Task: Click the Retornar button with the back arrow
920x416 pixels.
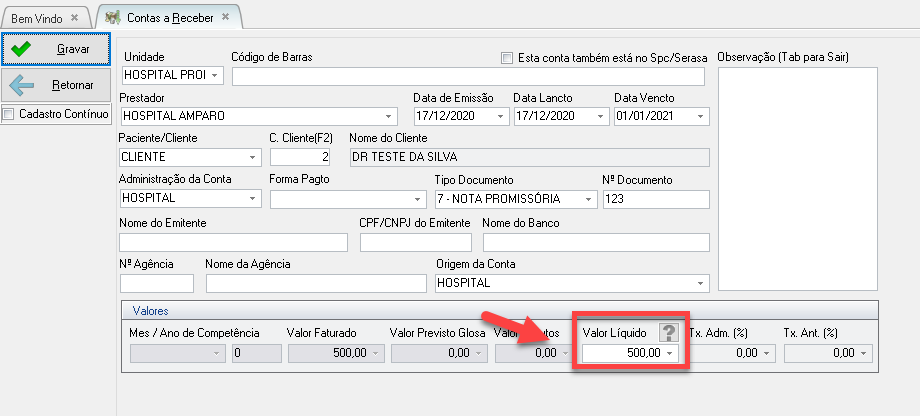Action: [x=55, y=85]
